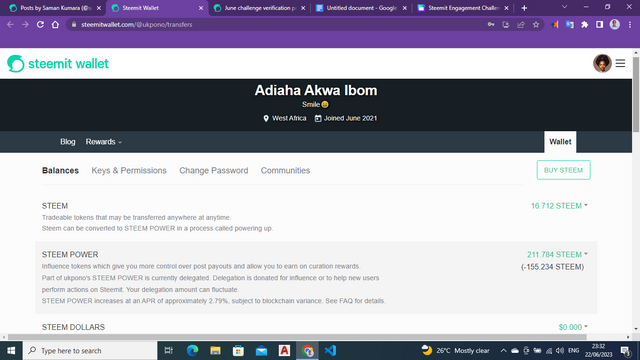Open Change Password
This screenshot has height=360, width=640.
point(213,171)
